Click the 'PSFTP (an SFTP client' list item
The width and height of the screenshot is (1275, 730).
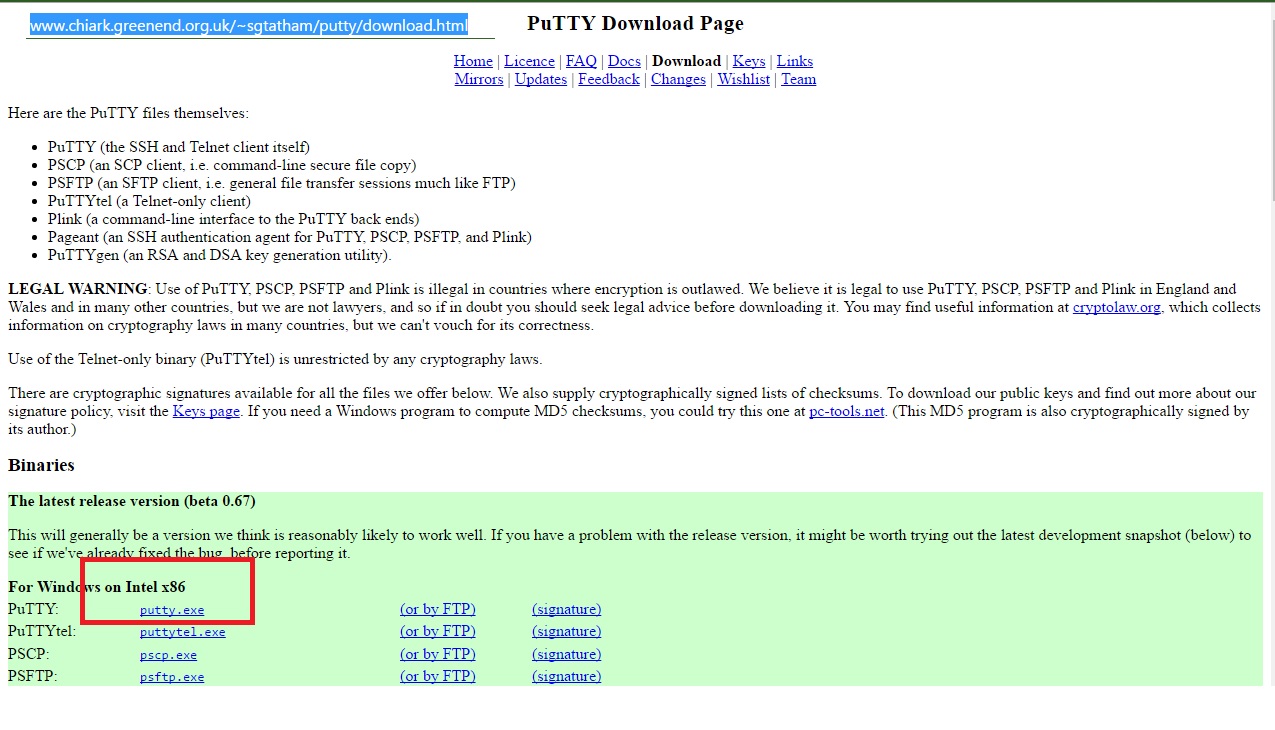point(282,183)
